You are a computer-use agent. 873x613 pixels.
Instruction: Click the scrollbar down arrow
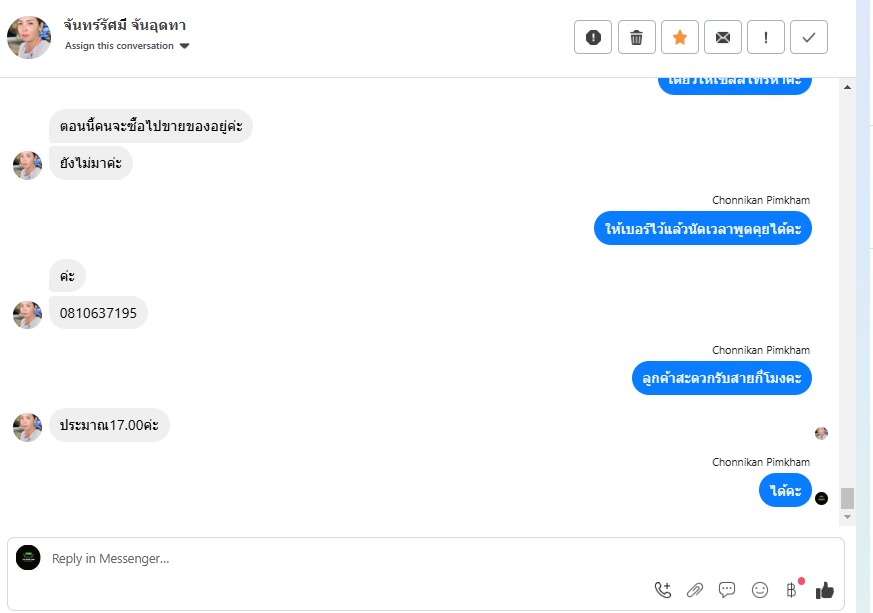(x=847, y=517)
